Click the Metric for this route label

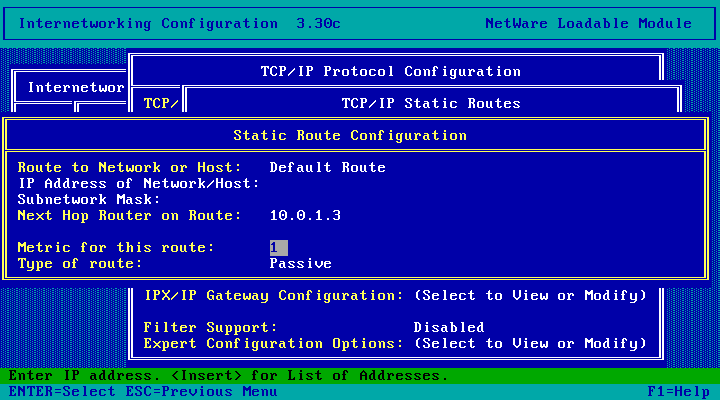click(116, 248)
